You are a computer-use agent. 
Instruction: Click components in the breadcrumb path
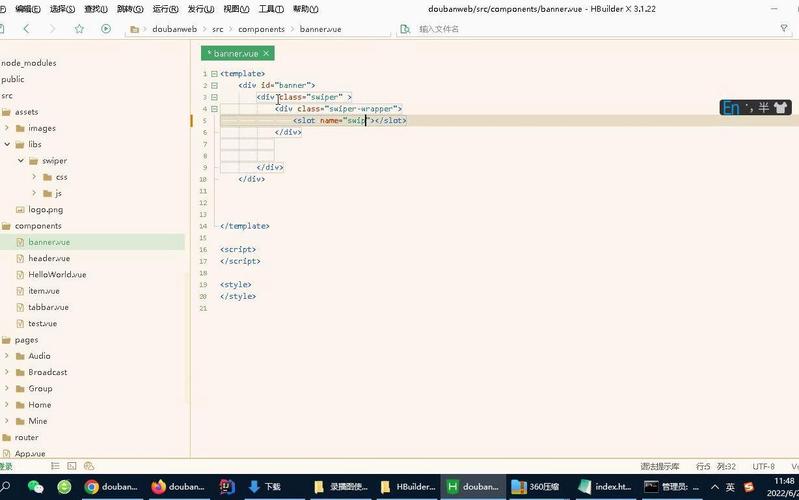tap(261, 29)
